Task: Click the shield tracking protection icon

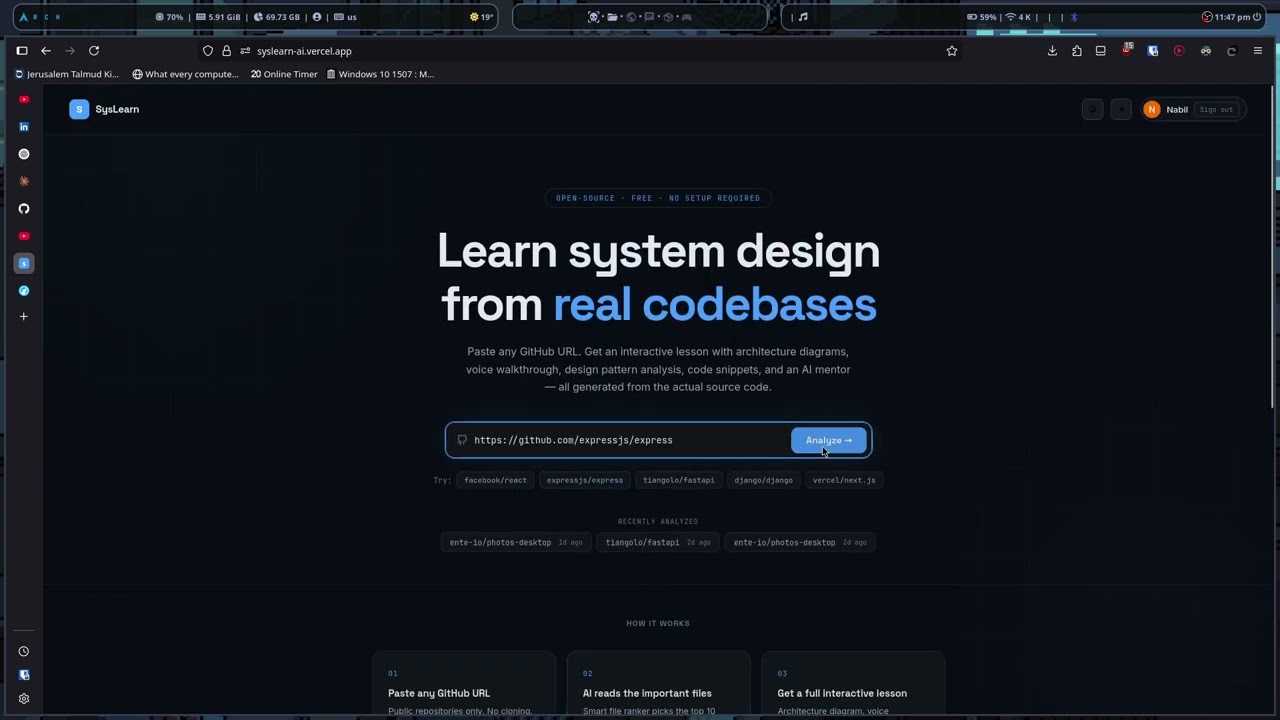Action: coord(208,51)
